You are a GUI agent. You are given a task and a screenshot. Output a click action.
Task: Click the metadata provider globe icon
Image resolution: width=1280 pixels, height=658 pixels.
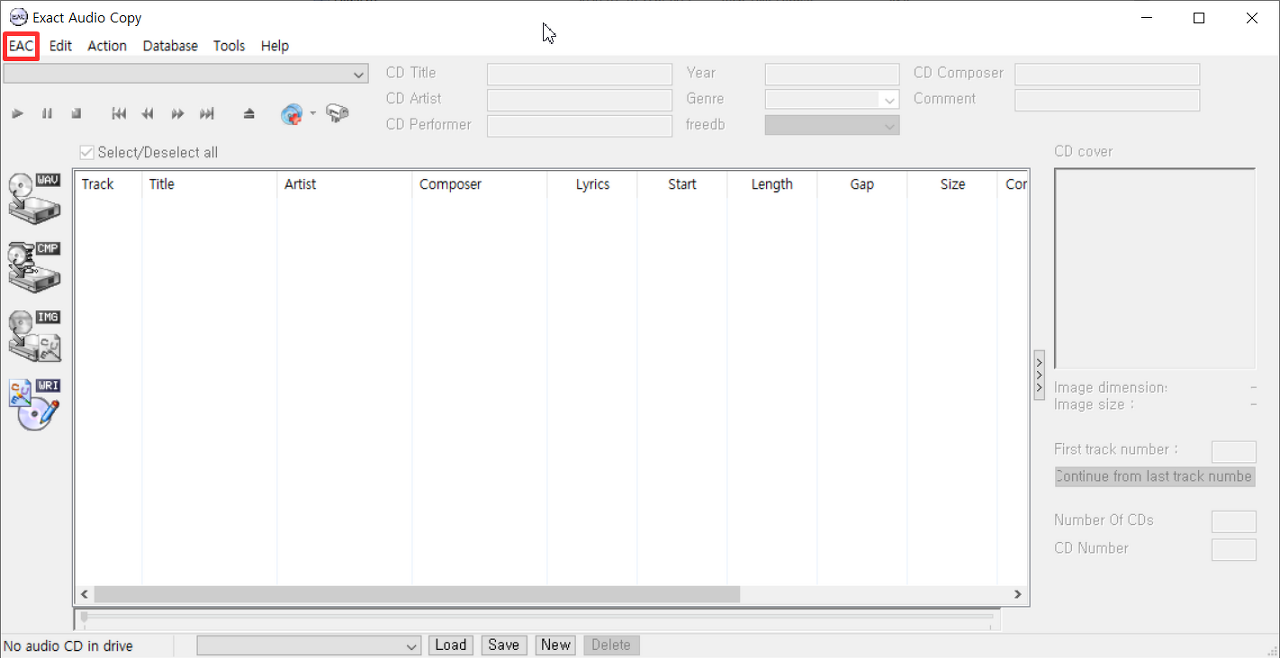pyautogui.click(x=291, y=114)
